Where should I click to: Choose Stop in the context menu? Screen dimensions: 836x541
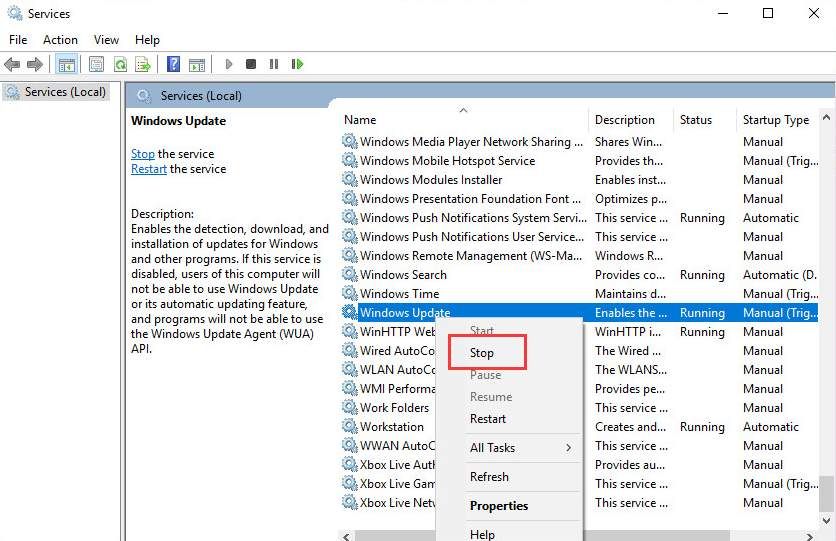click(x=482, y=352)
